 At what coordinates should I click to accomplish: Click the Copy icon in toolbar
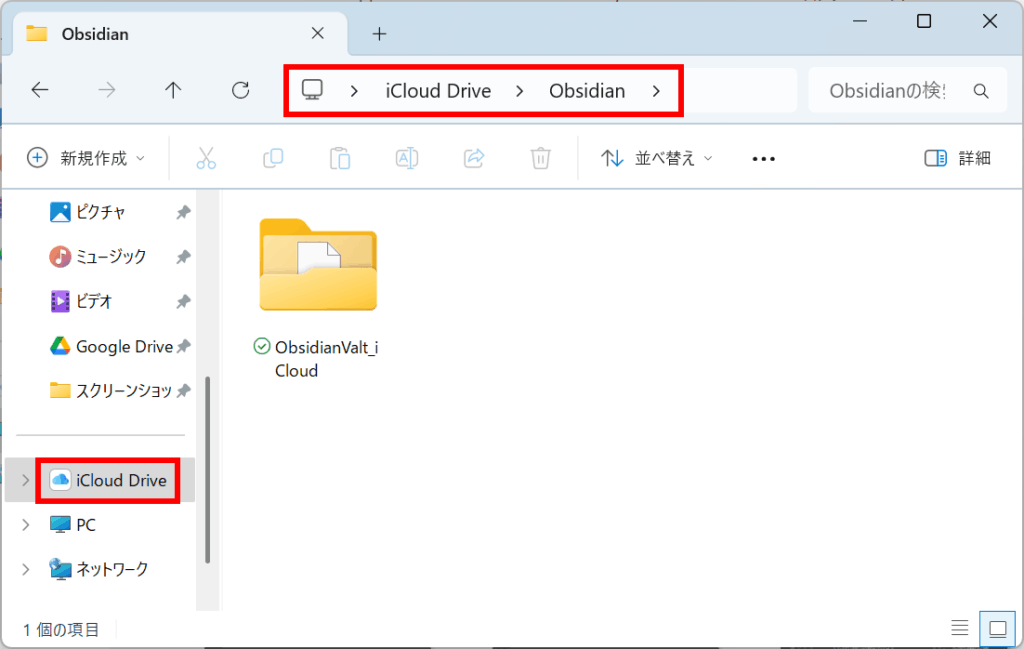273,158
